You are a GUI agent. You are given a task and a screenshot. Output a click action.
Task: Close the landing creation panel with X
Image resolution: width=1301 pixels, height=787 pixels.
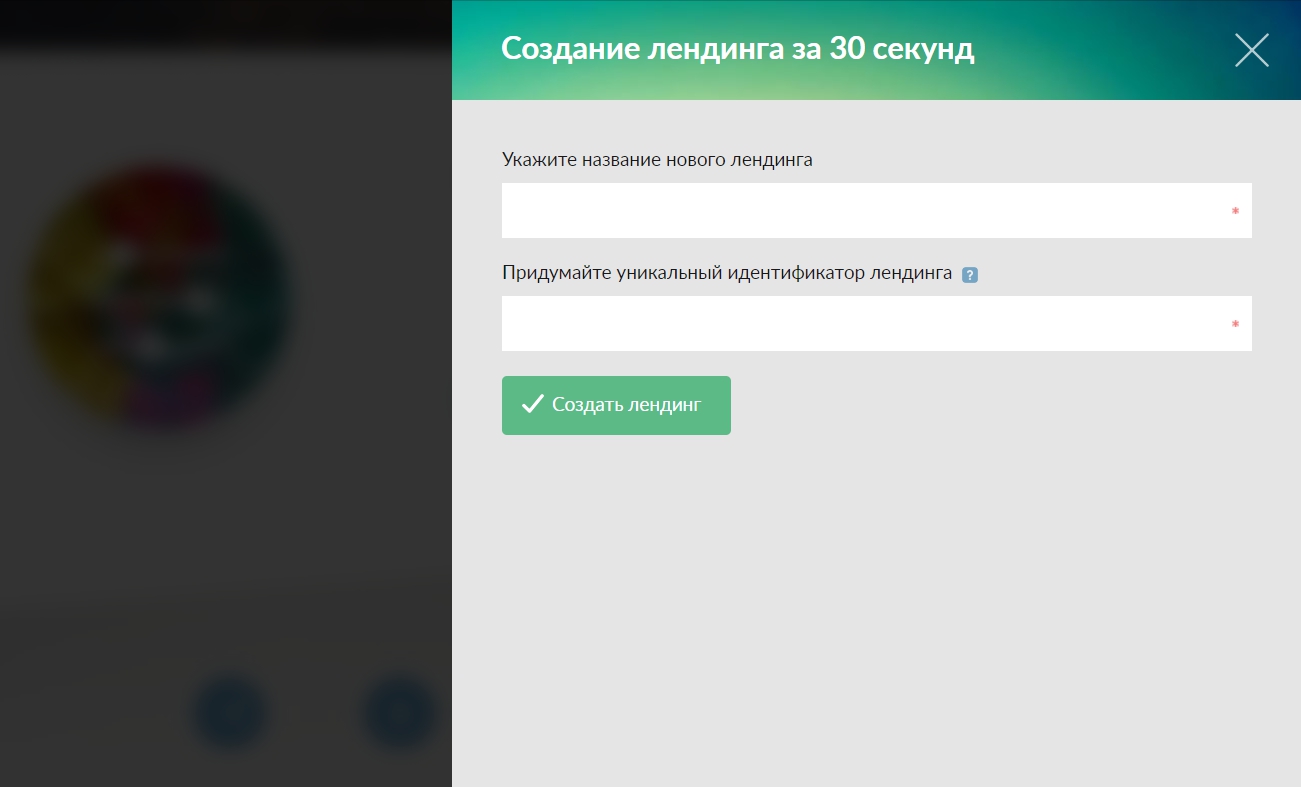click(x=1251, y=50)
